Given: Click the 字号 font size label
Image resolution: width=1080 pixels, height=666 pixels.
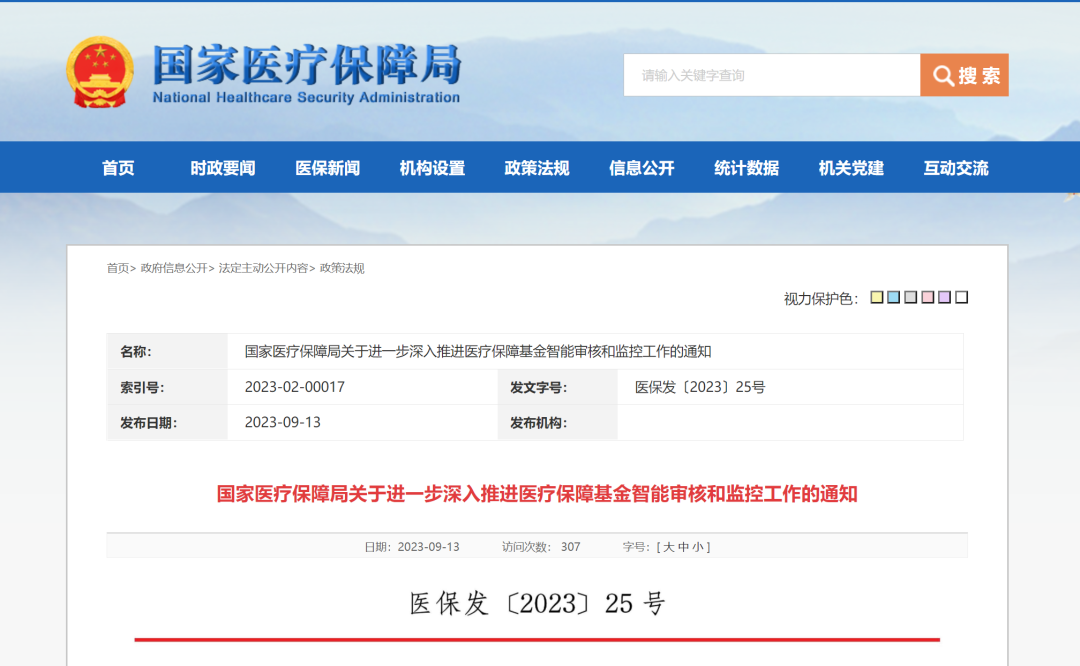Looking at the screenshot, I should (637, 547).
